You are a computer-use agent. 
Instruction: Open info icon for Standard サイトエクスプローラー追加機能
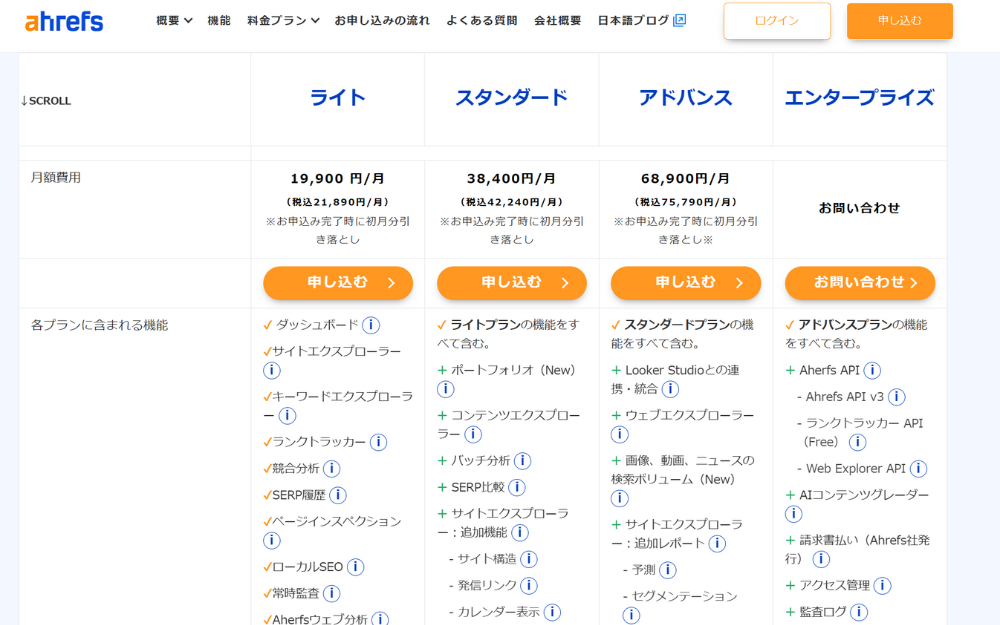pyautogui.click(x=520, y=533)
